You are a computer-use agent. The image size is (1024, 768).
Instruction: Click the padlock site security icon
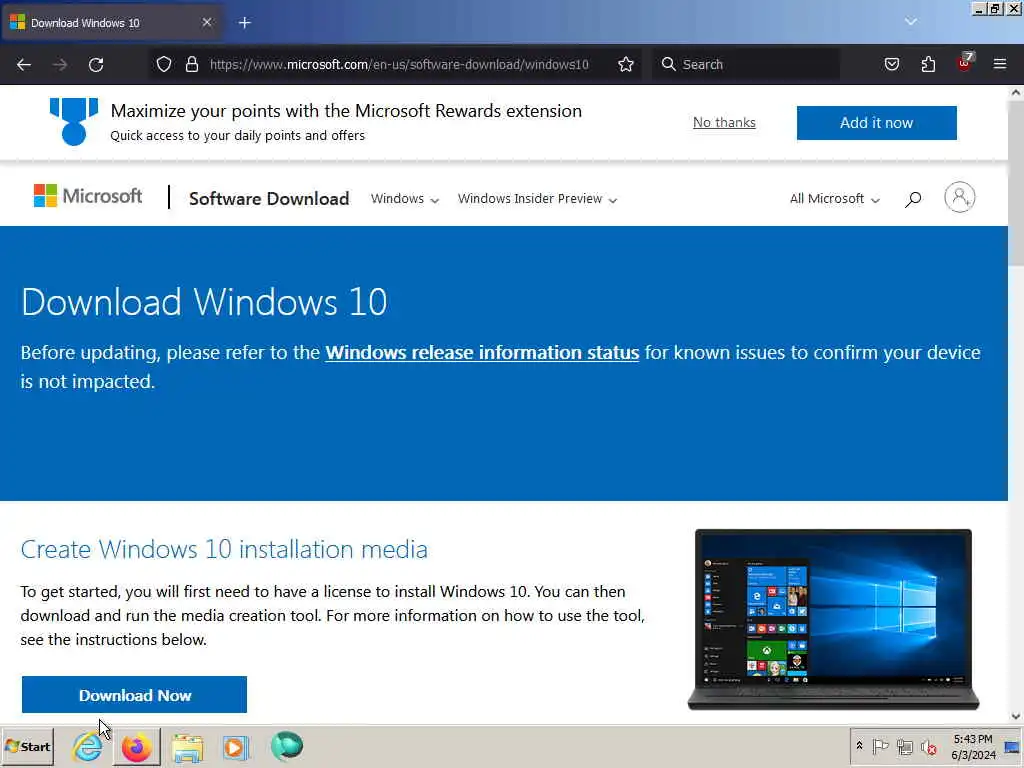point(191,64)
